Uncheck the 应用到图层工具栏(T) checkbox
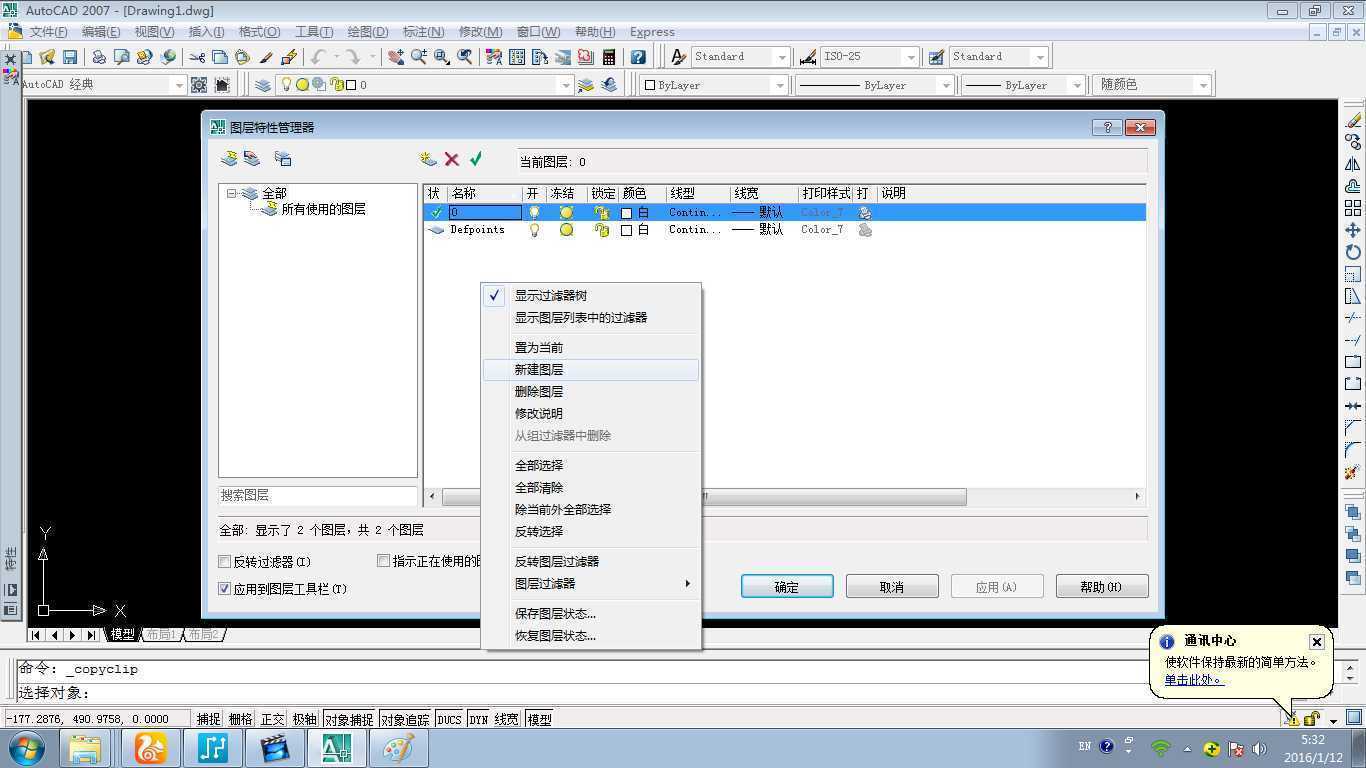This screenshot has height=768, width=1366. (225, 589)
